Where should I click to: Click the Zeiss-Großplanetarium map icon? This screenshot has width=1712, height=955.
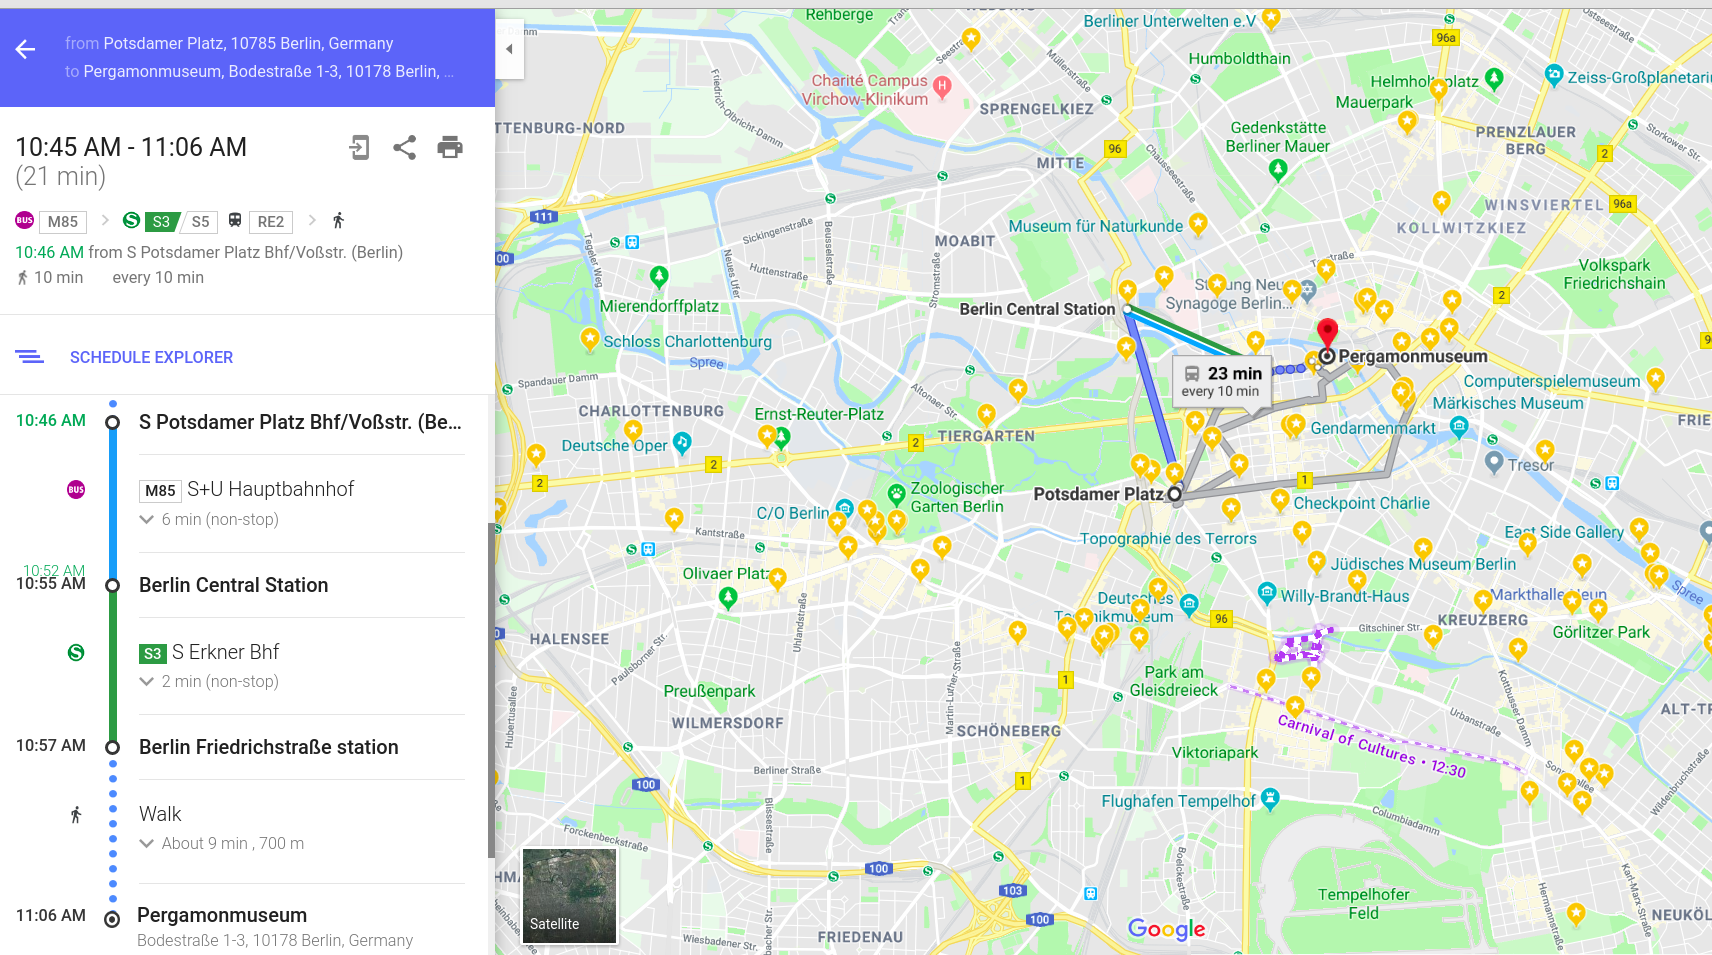pyautogui.click(x=1553, y=74)
